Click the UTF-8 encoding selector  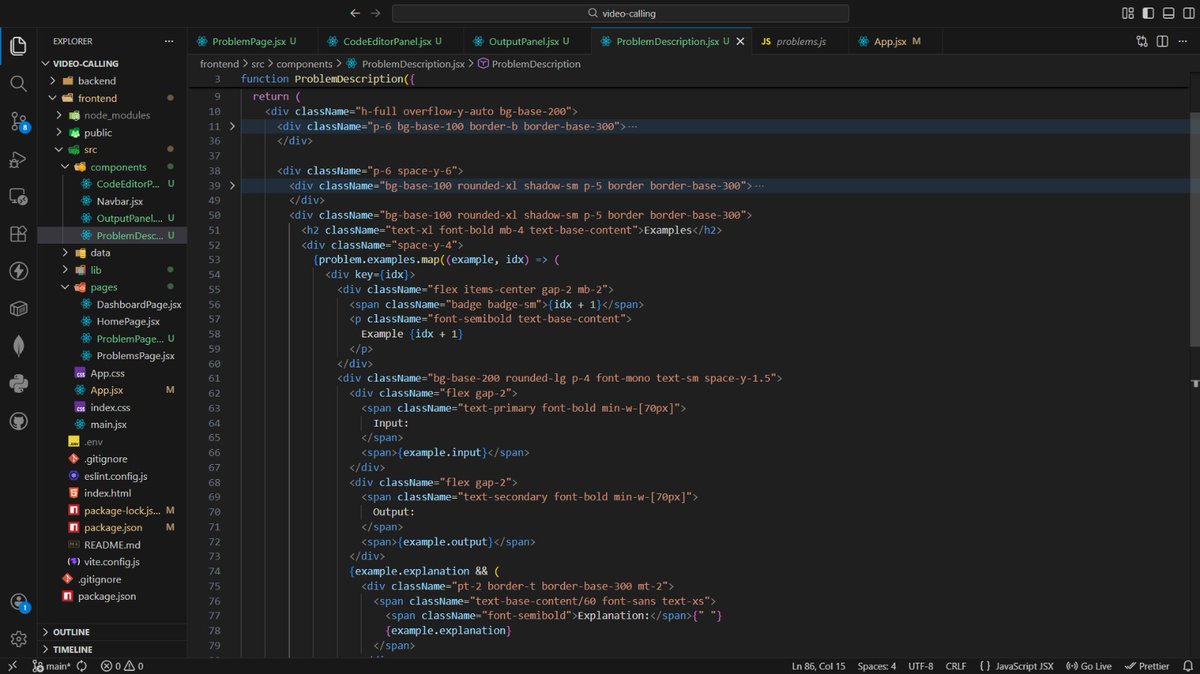920,666
